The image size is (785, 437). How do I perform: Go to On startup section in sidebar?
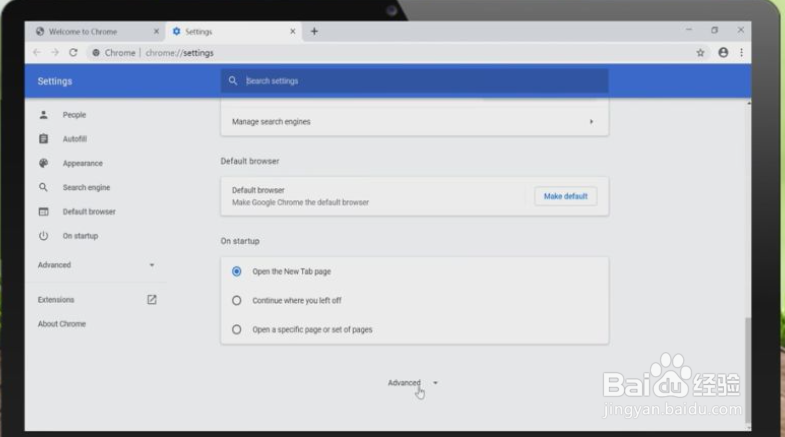[80, 236]
